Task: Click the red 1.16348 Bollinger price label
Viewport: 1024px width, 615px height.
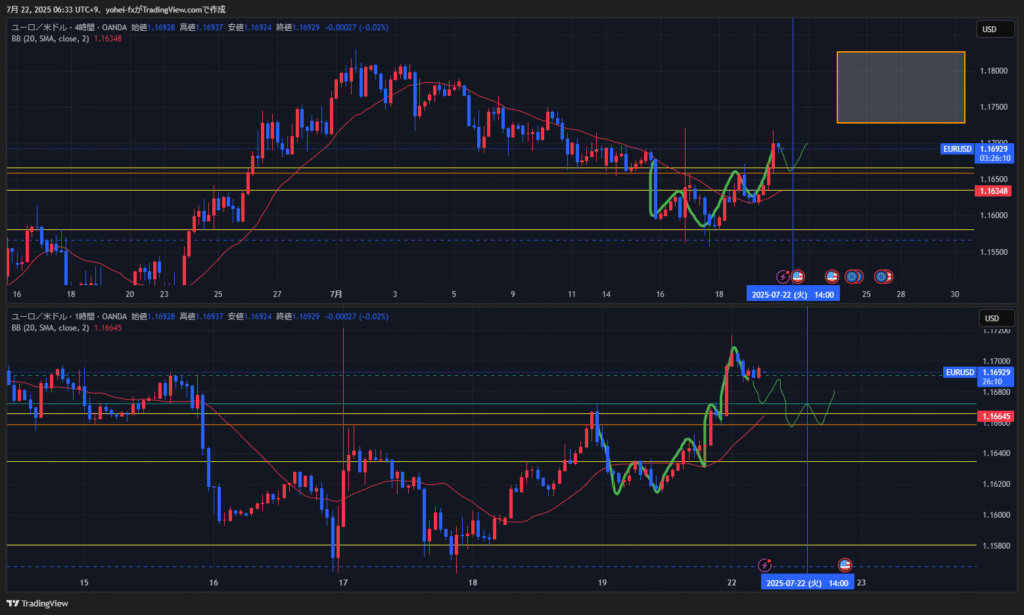Action: click(993, 191)
